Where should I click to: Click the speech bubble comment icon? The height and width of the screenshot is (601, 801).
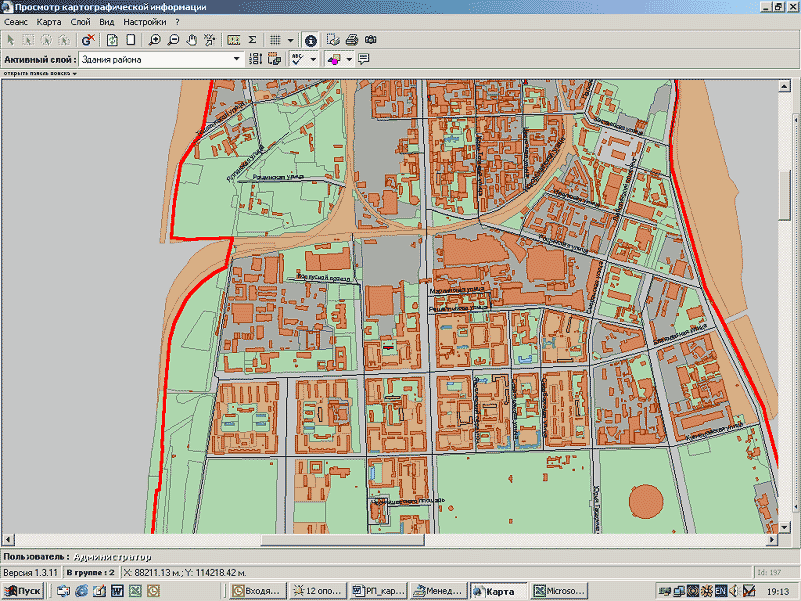364,59
